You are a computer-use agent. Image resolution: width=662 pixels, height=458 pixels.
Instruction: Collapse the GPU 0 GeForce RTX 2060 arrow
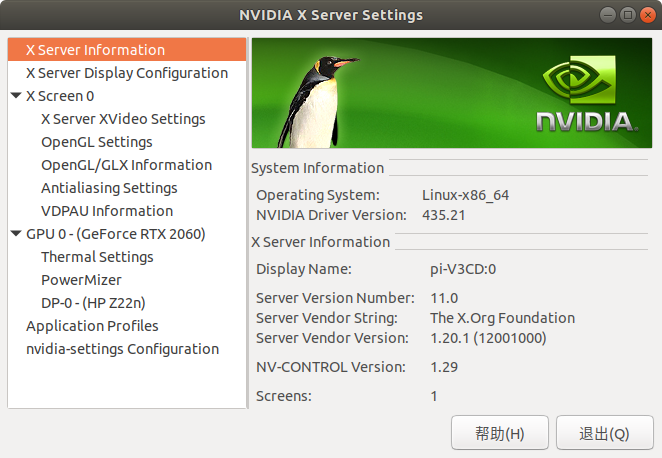coord(16,233)
